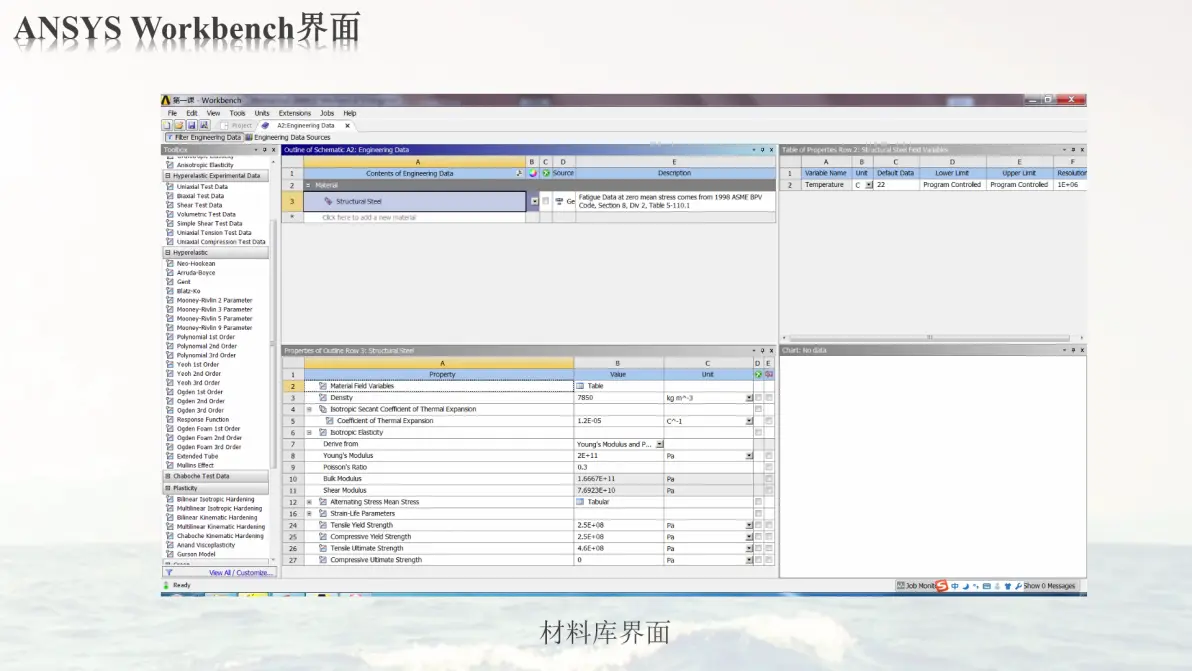Open the Tools menu
This screenshot has height=671, width=1192.
point(237,113)
